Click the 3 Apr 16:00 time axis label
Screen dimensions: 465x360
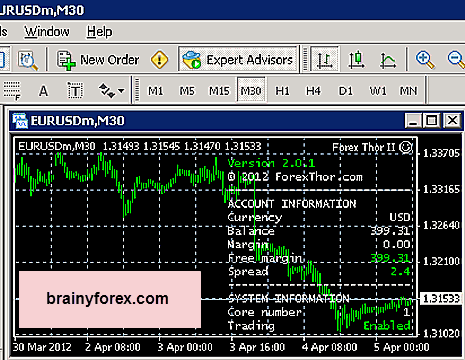(x=257, y=347)
